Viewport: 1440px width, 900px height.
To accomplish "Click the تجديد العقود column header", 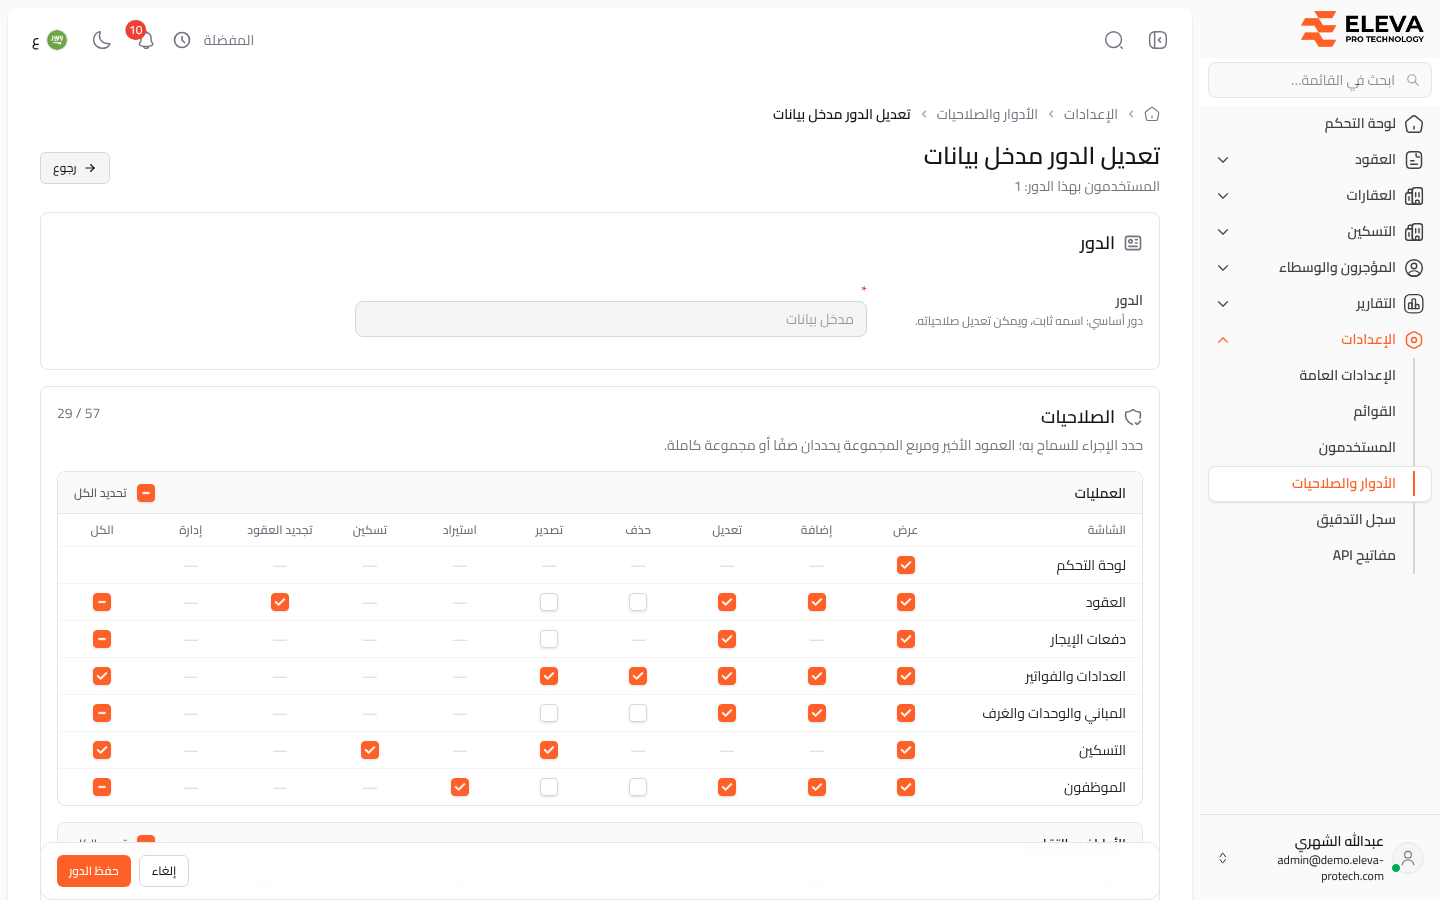I will pyautogui.click(x=280, y=530).
